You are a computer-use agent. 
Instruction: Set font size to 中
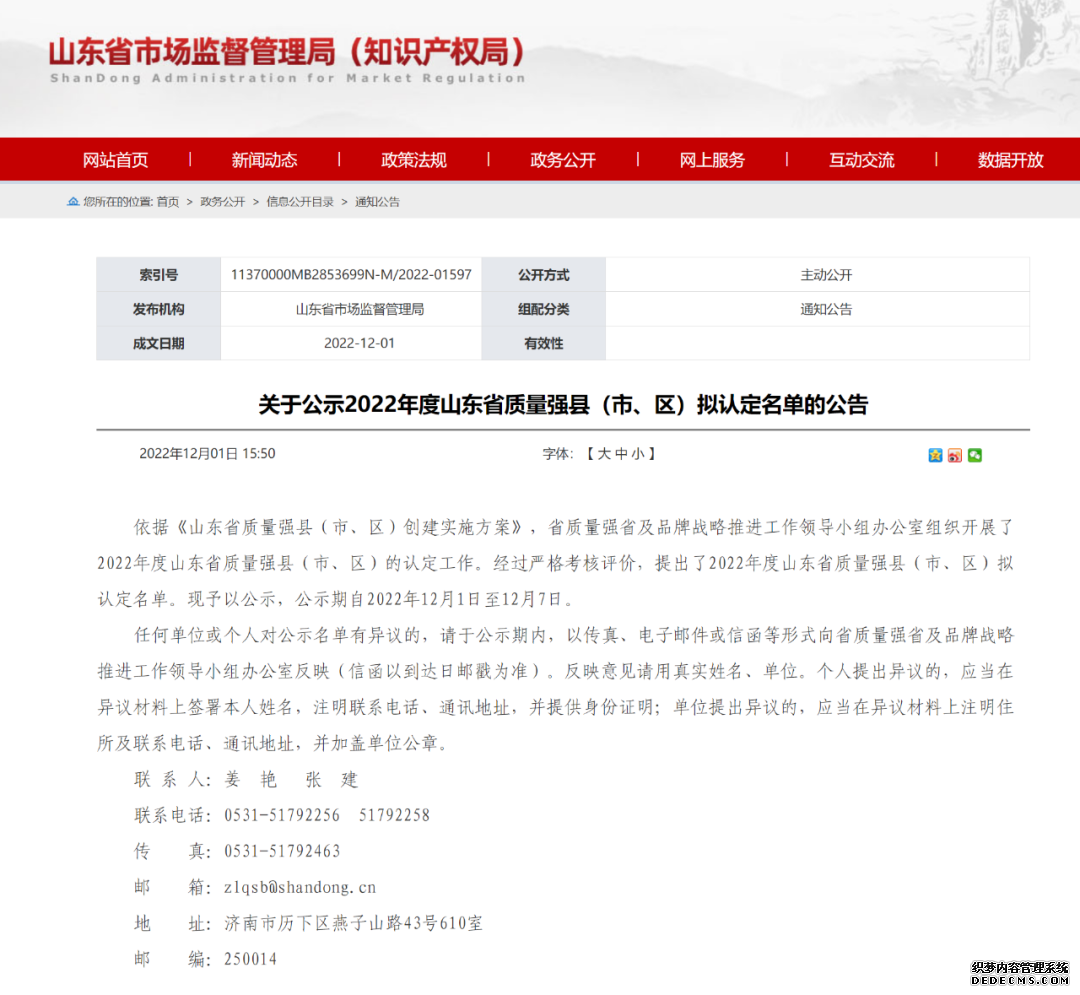tap(621, 454)
